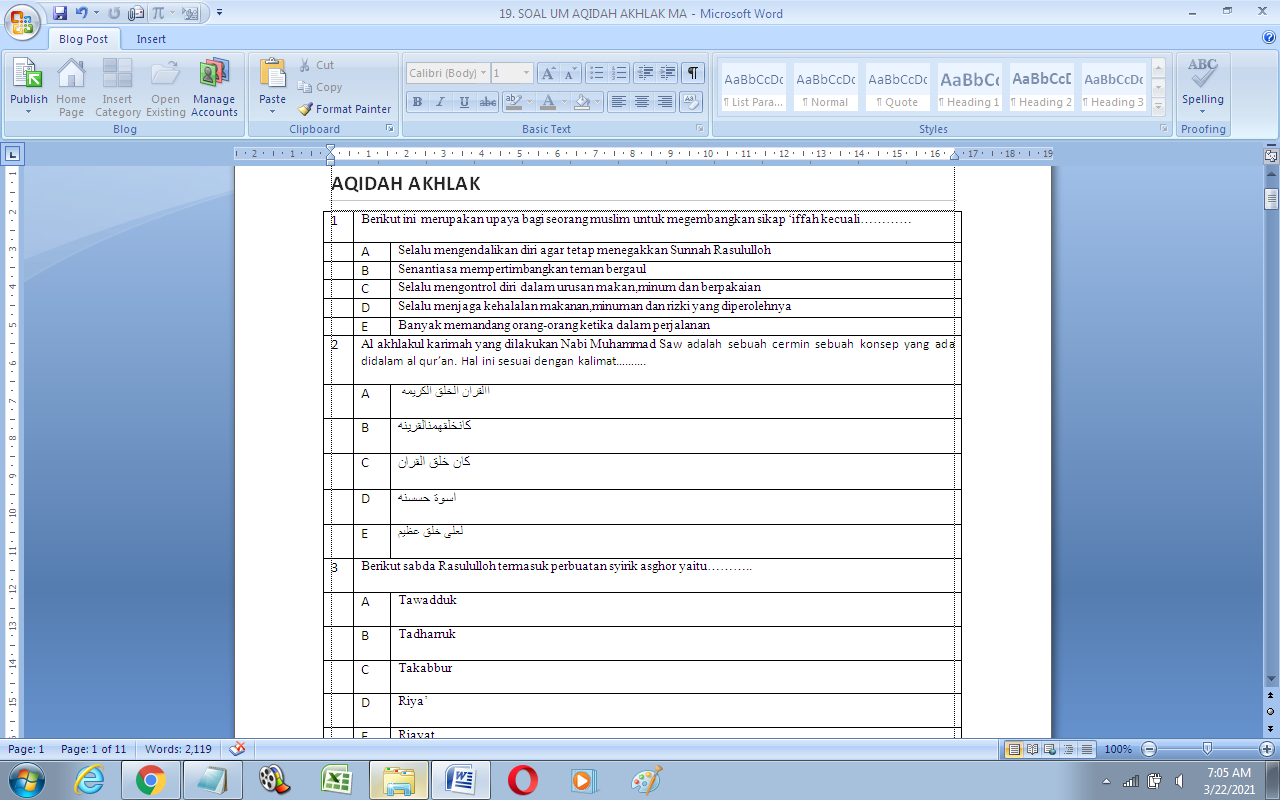Toggle show paragraph marks

click(x=693, y=73)
